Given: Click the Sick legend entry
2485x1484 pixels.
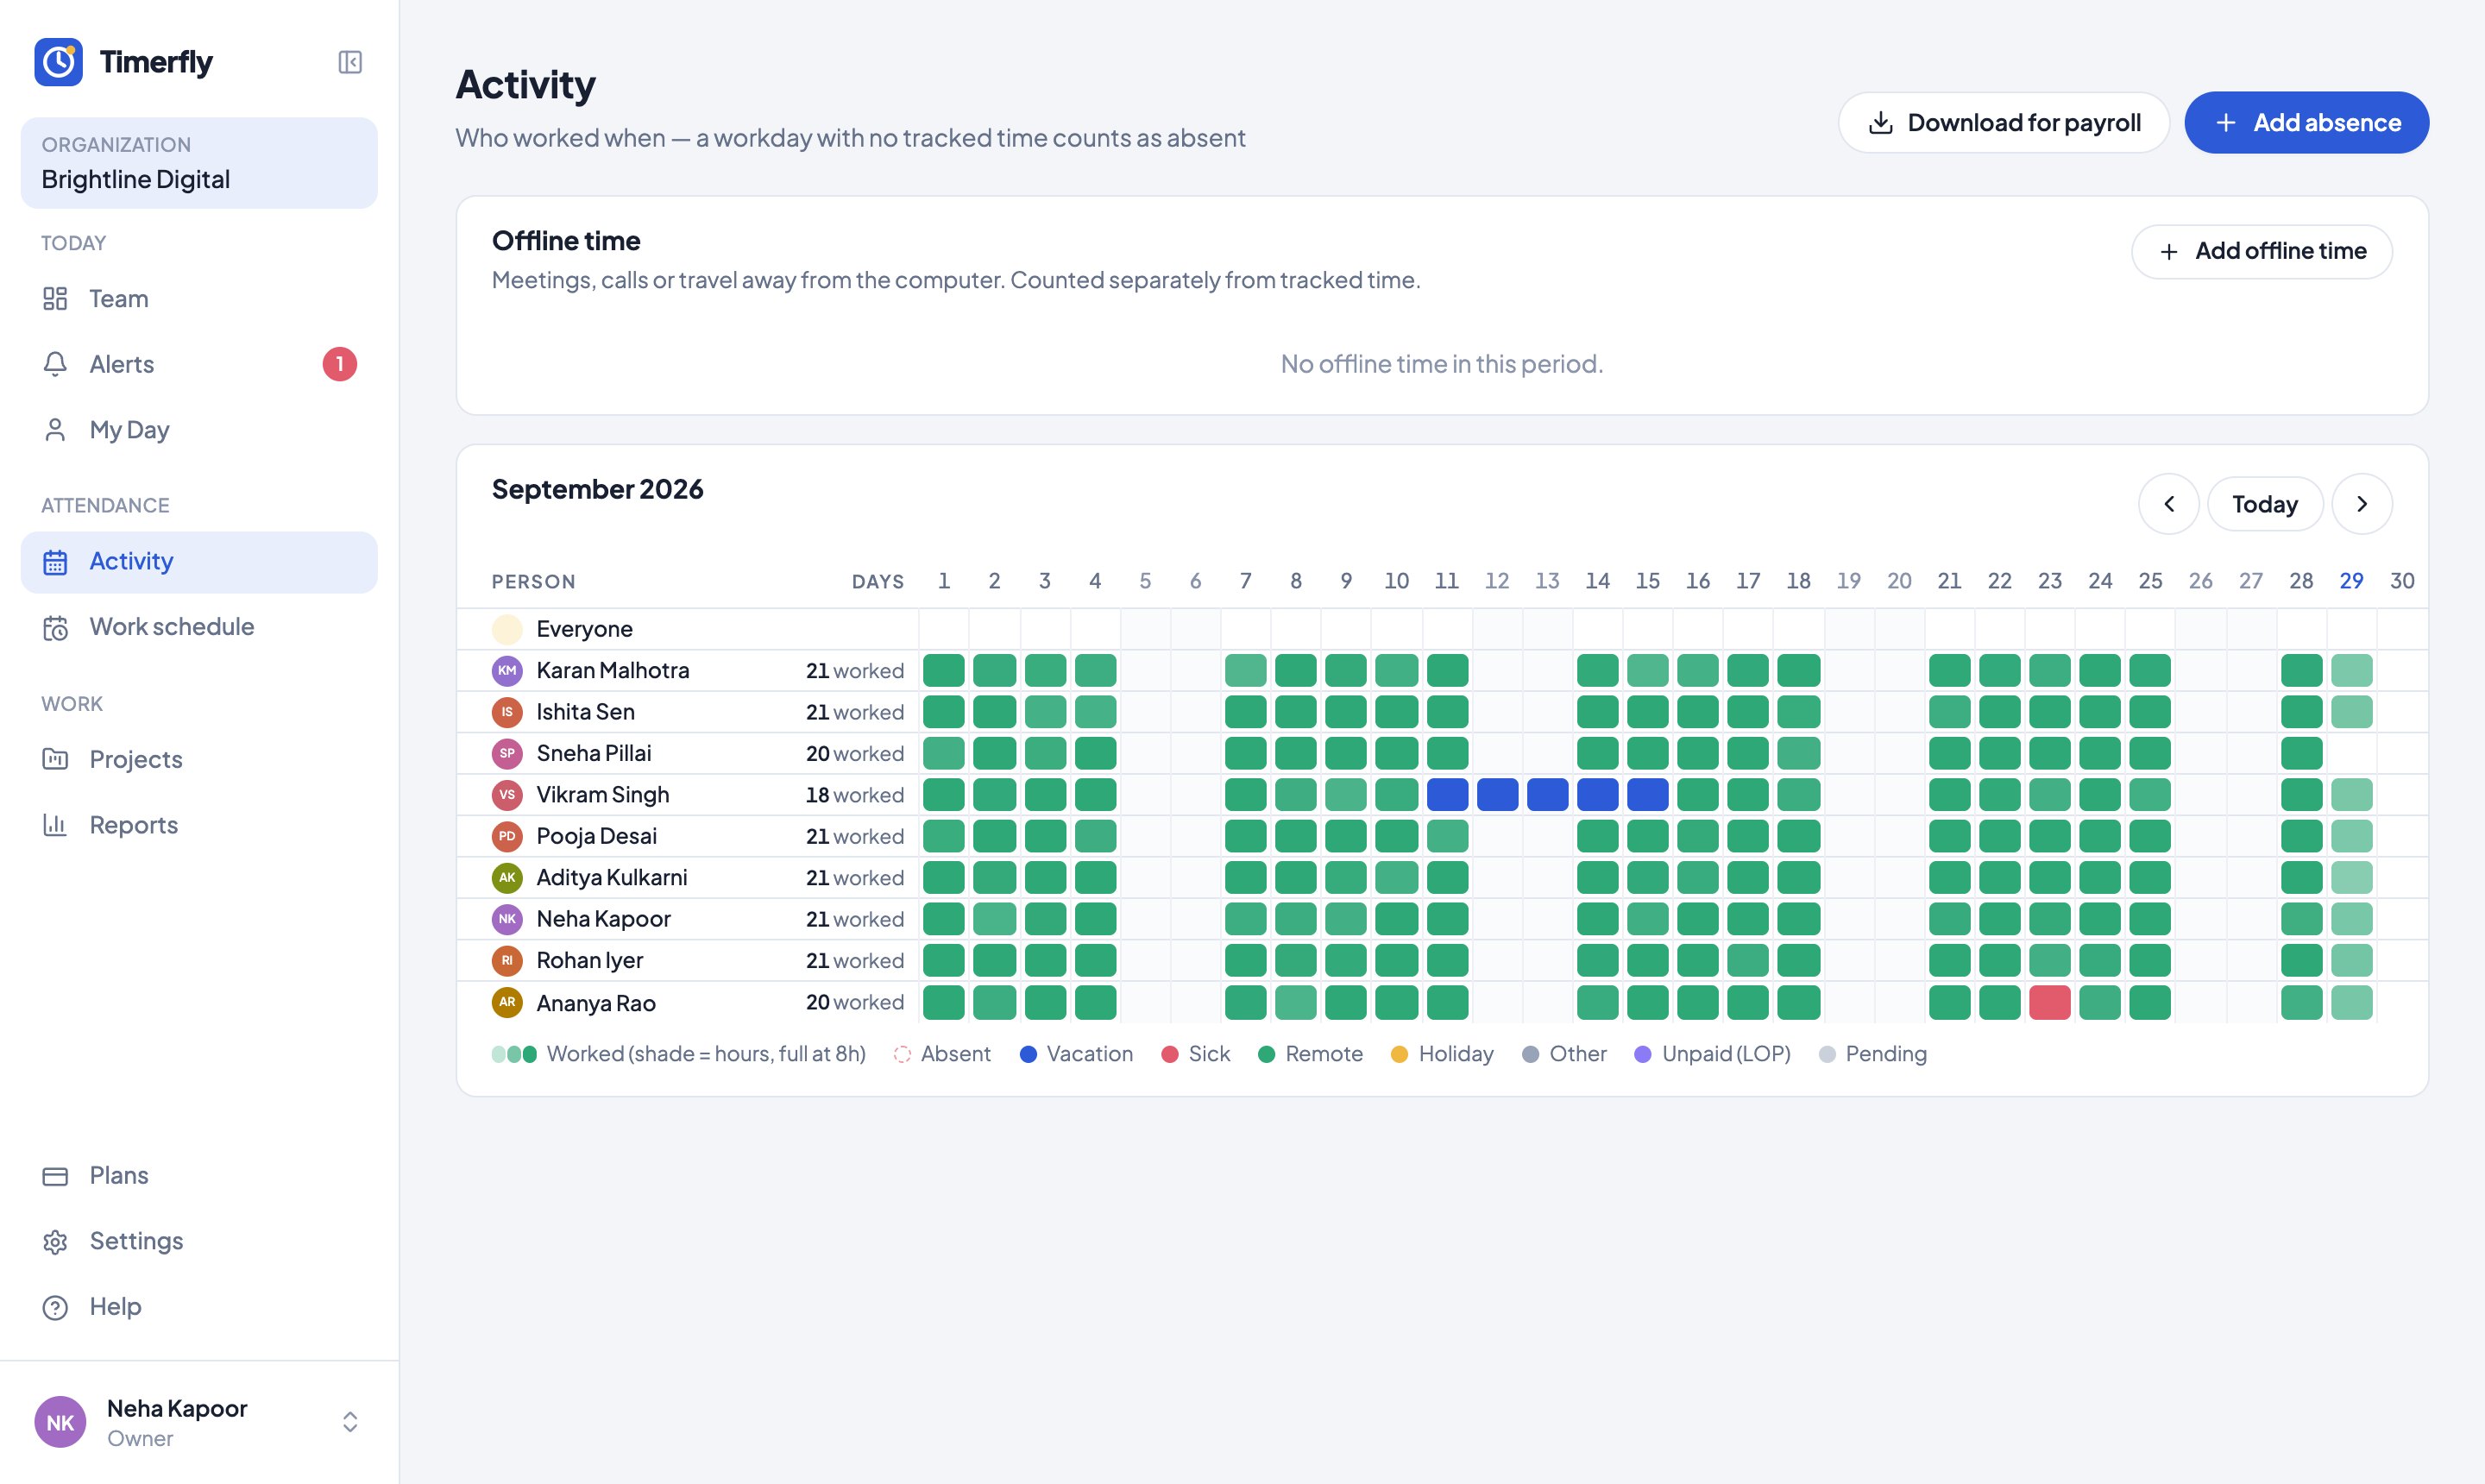Looking at the screenshot, I should click(1195, 1054).
